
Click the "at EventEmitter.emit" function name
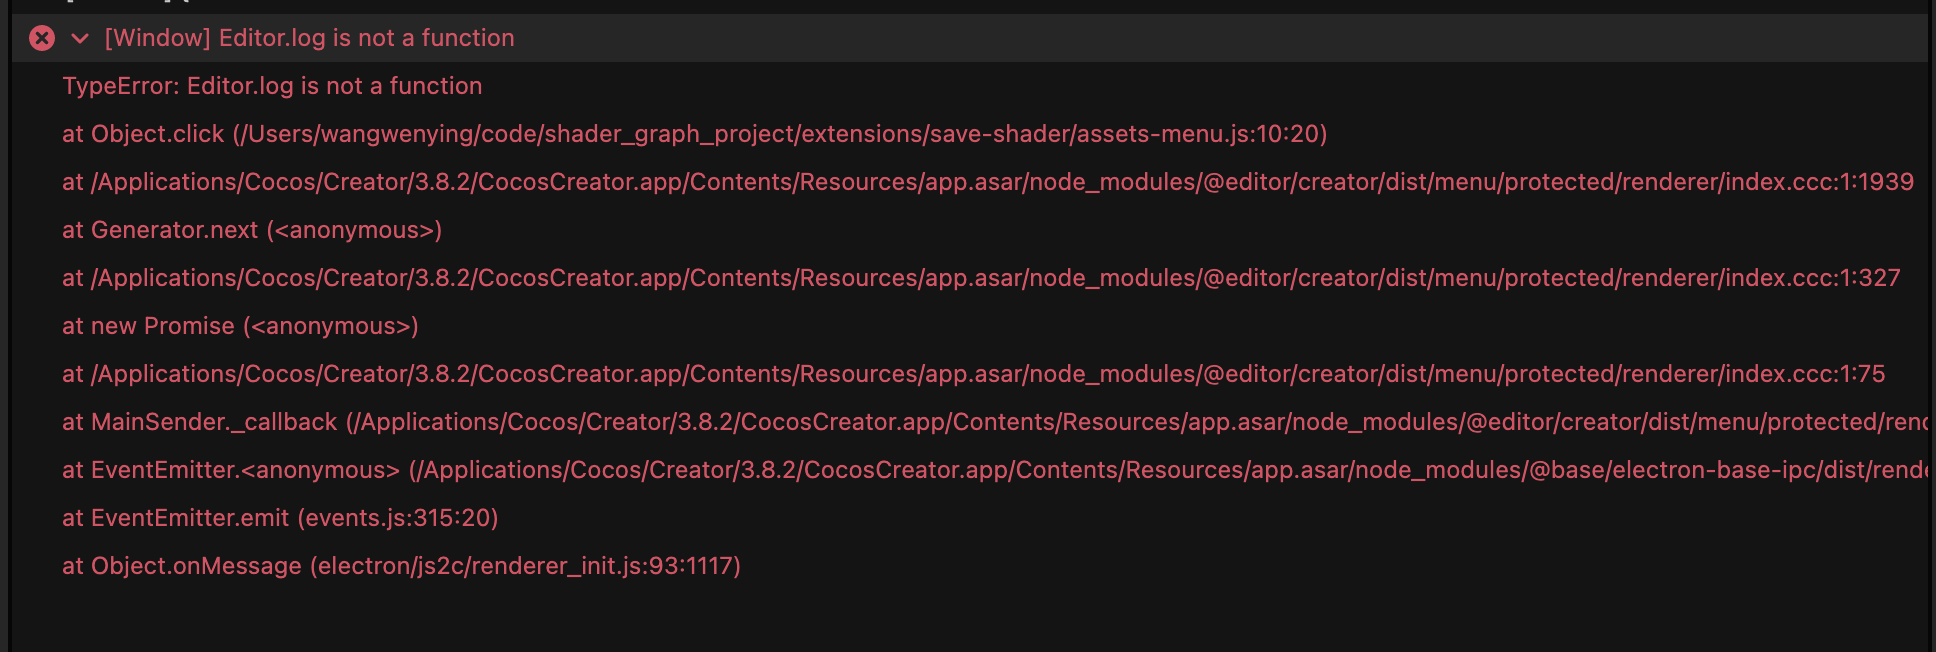tap(176, 518)
